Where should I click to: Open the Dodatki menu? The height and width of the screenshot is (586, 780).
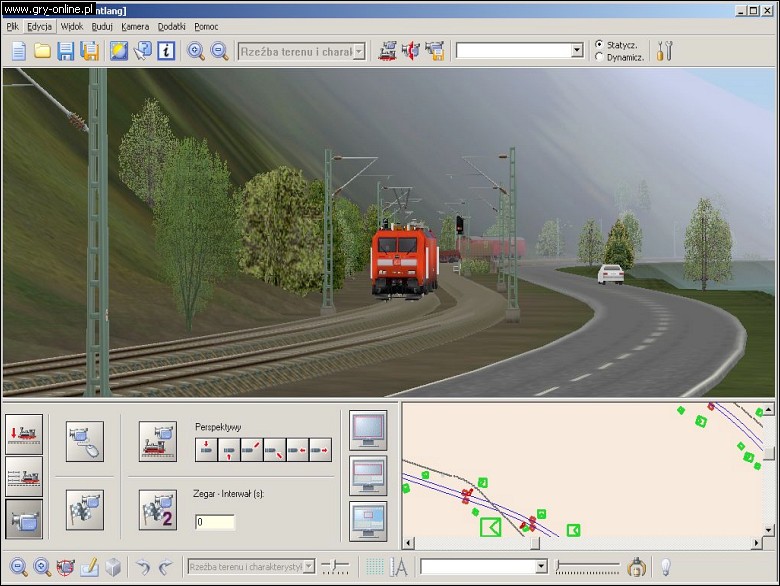(172, 26)
